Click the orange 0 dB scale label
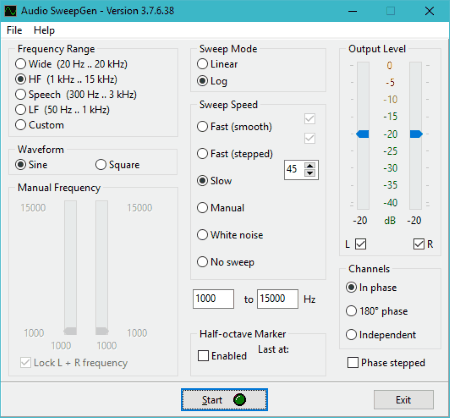This screenshot has height=418, width=450. 389,65
